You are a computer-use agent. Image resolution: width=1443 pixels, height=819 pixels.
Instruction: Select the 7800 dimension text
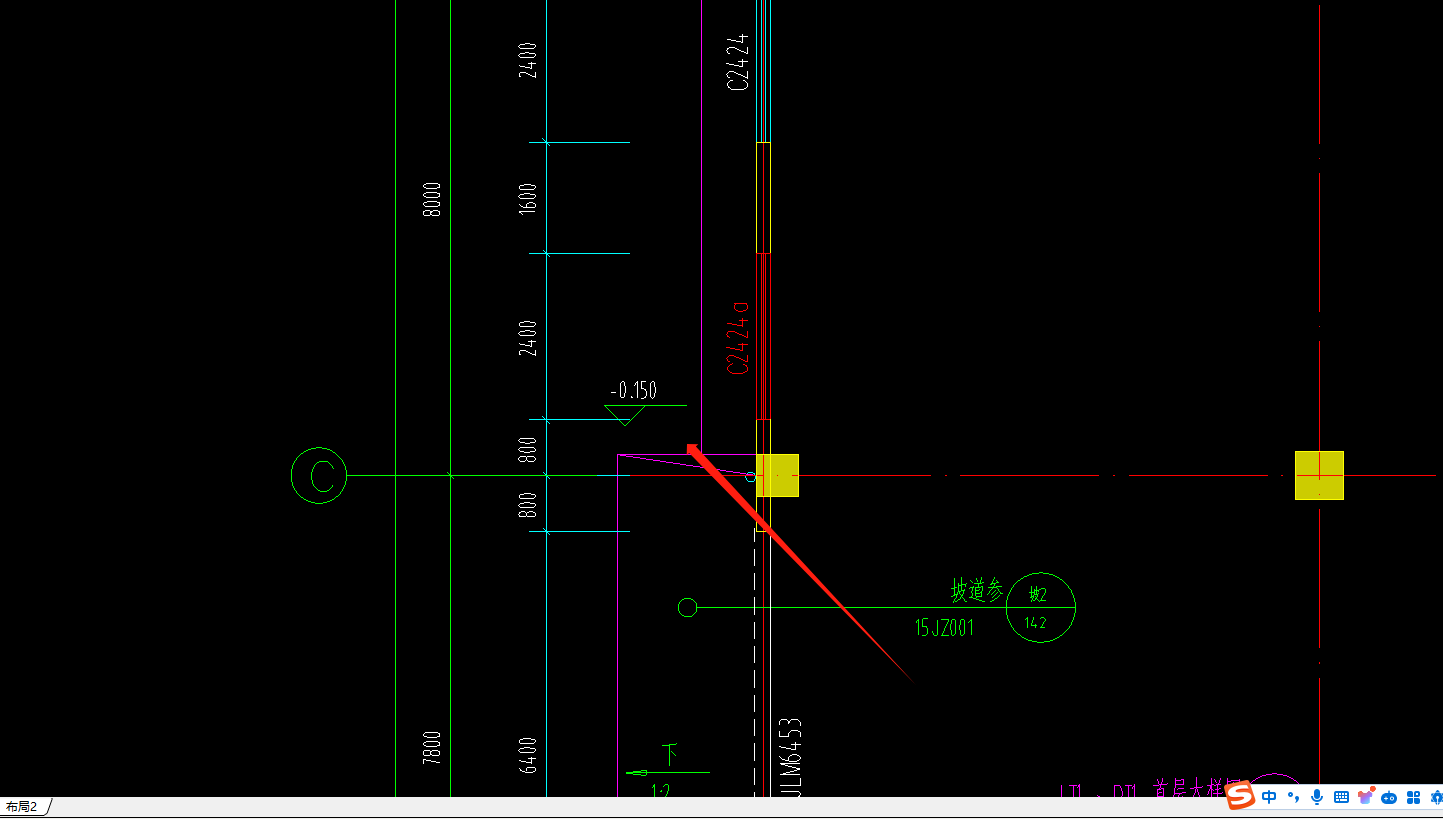tap(432, 747)
